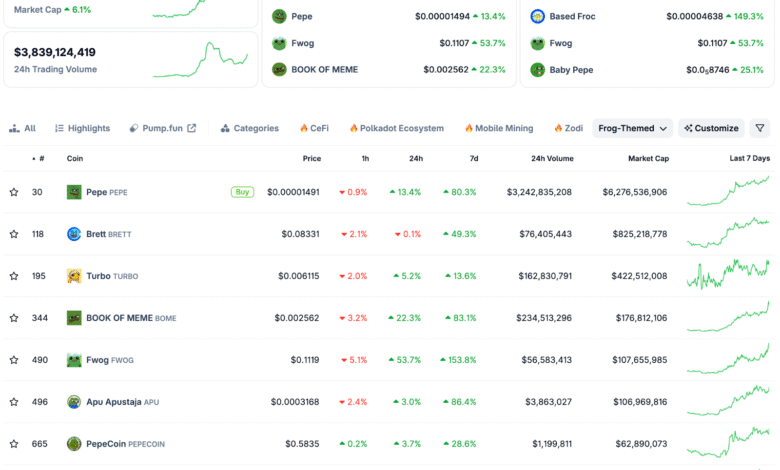Viewport: 780px width, 470px height.
Task: Open the Fwog FWOG coin link
Action: (x=110, y=360)
